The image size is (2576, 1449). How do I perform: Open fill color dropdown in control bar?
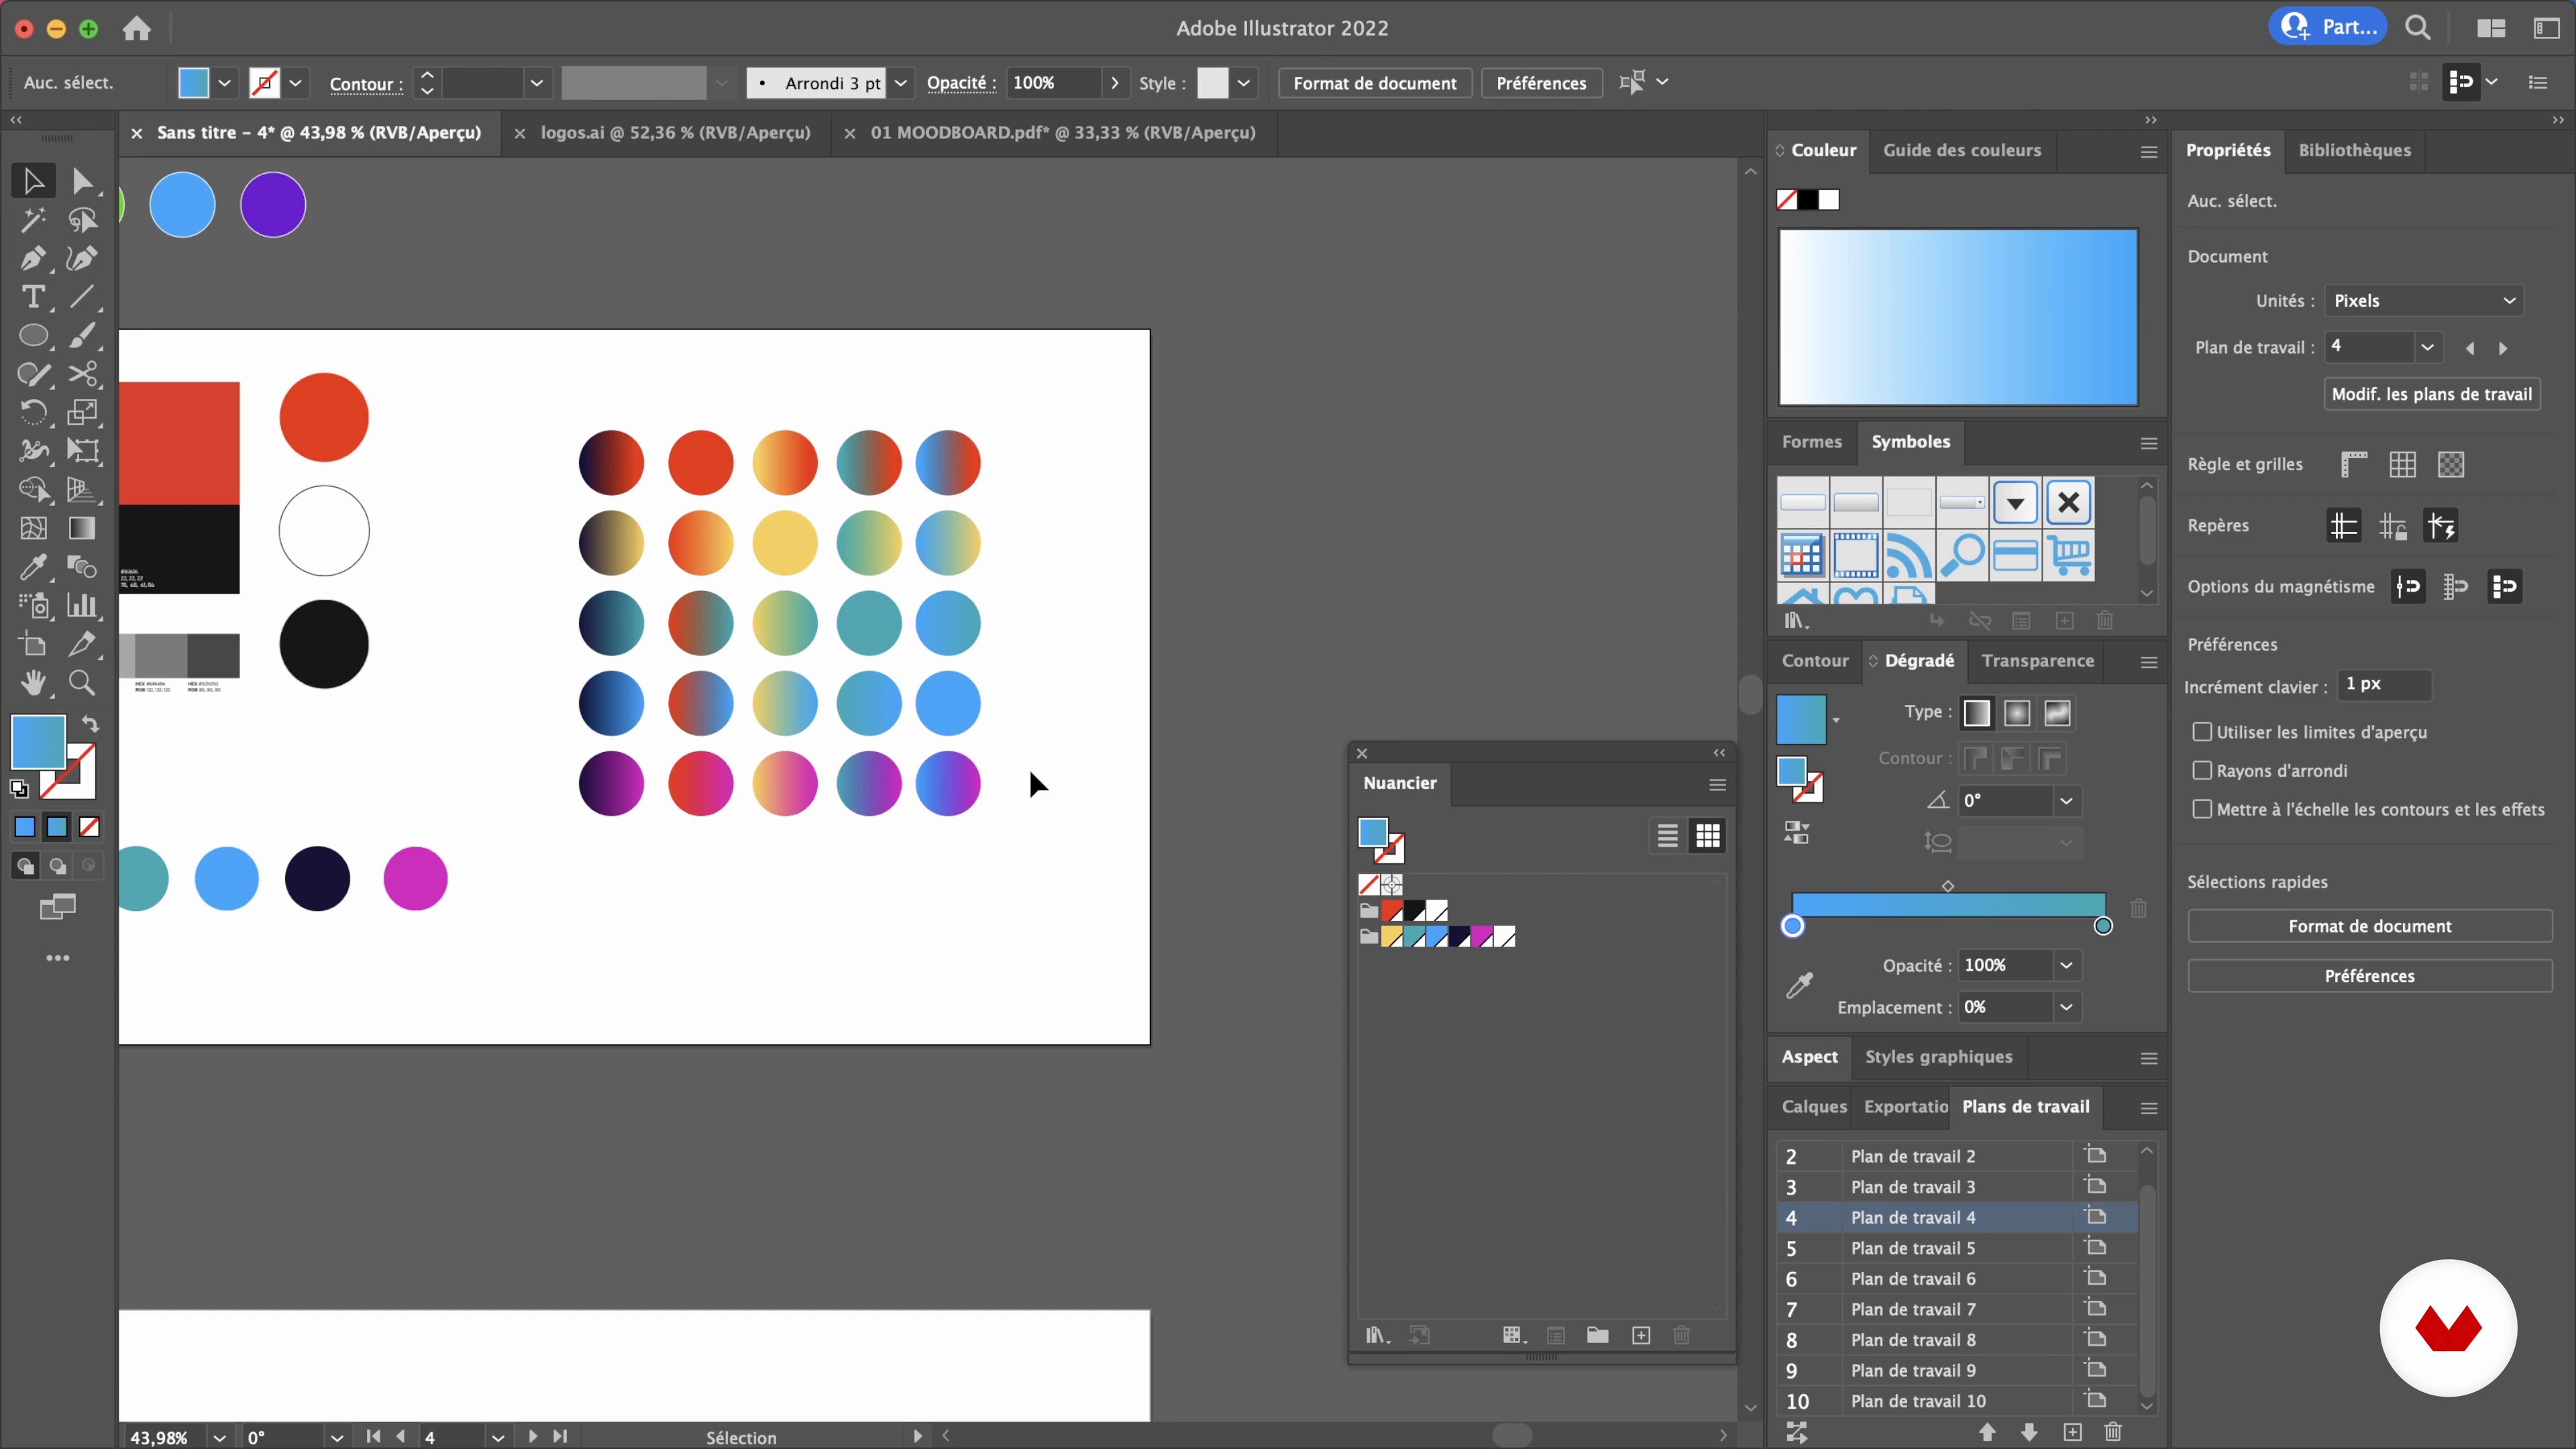tap(225, 83)
